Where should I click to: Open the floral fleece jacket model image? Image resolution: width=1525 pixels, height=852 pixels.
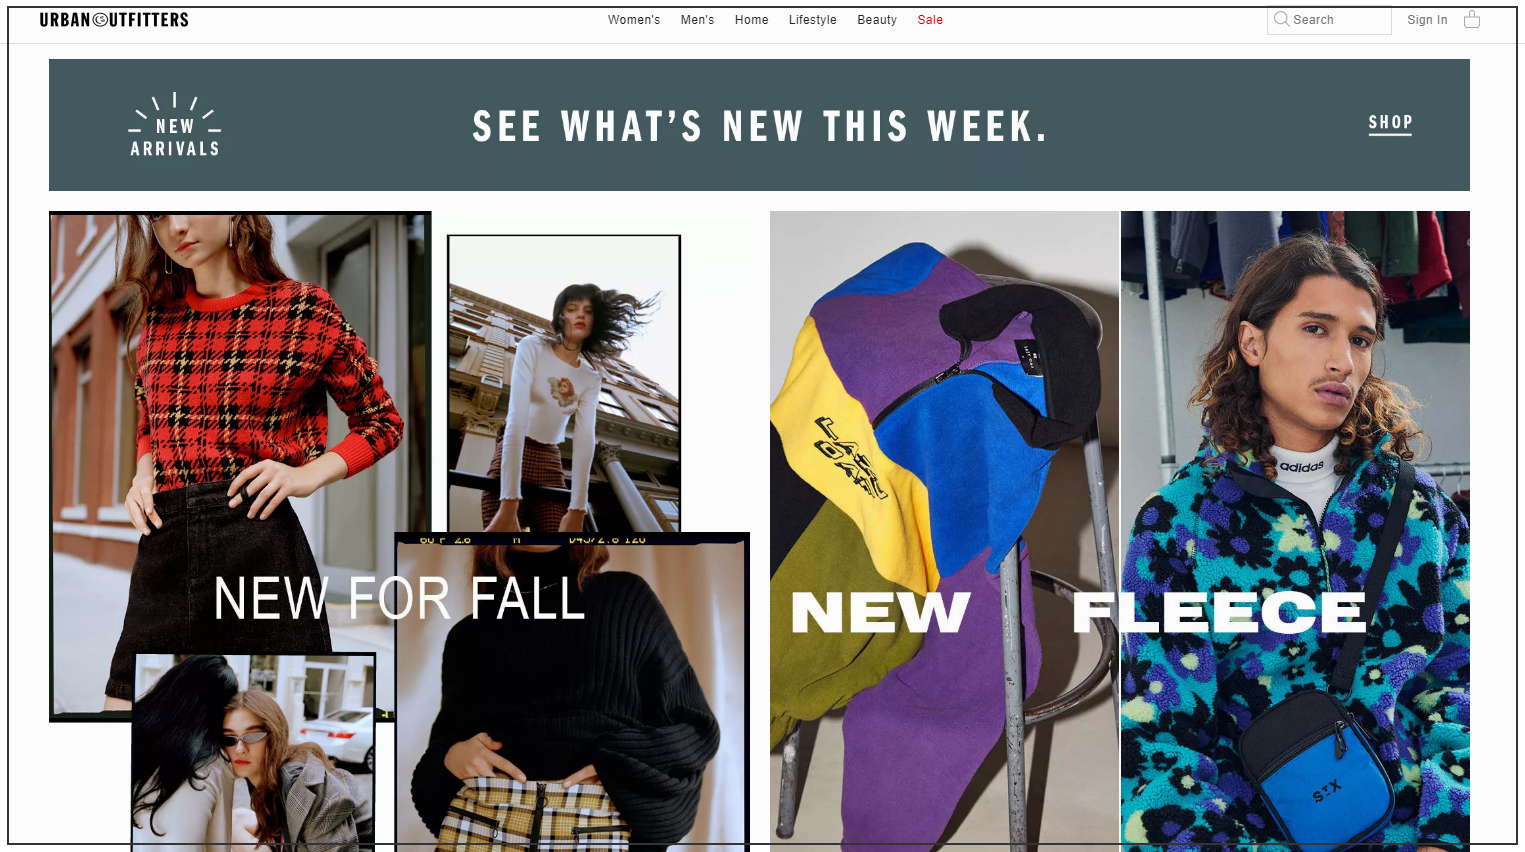(x=1295, y=531)
